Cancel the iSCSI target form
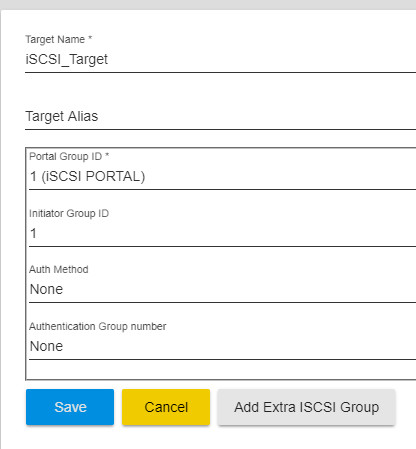 (166, 407)
